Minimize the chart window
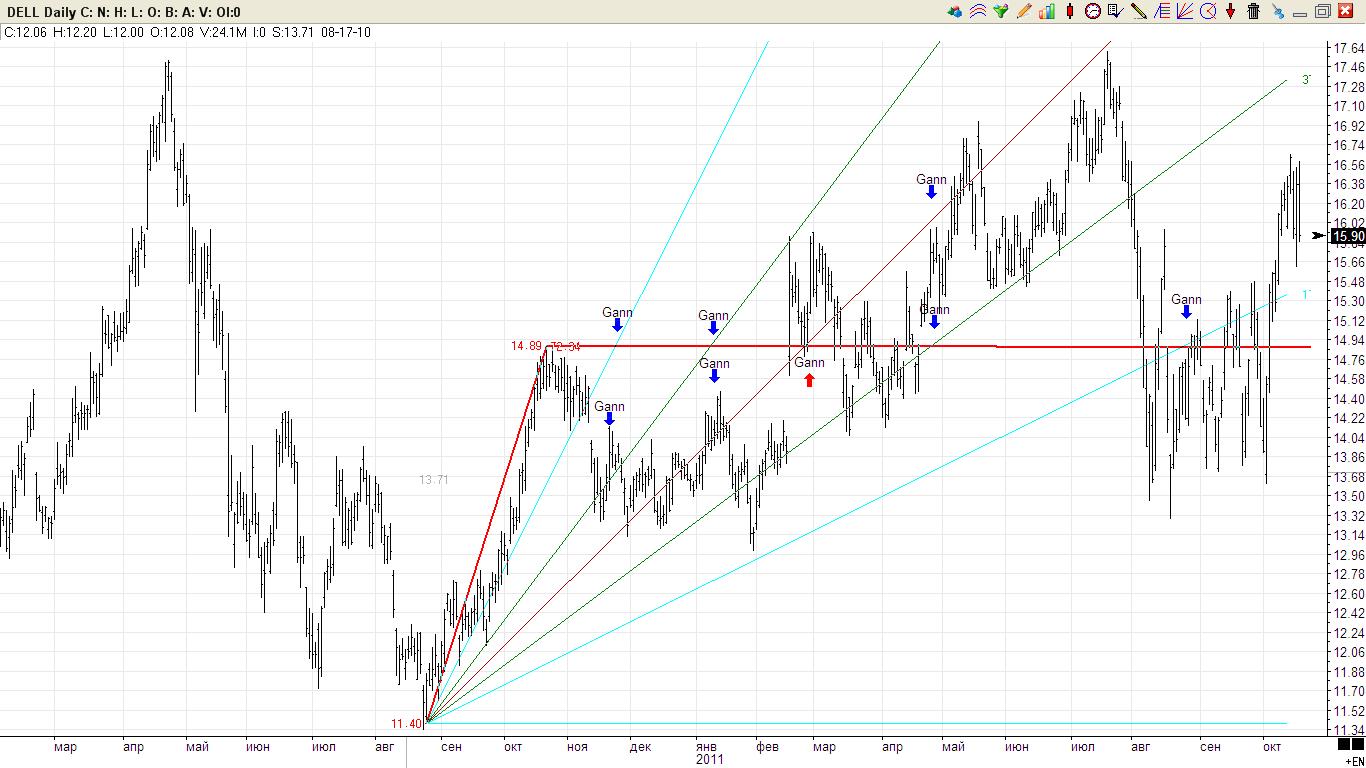The height and width of the screenshot is (768, 1366). [1300, 14]
